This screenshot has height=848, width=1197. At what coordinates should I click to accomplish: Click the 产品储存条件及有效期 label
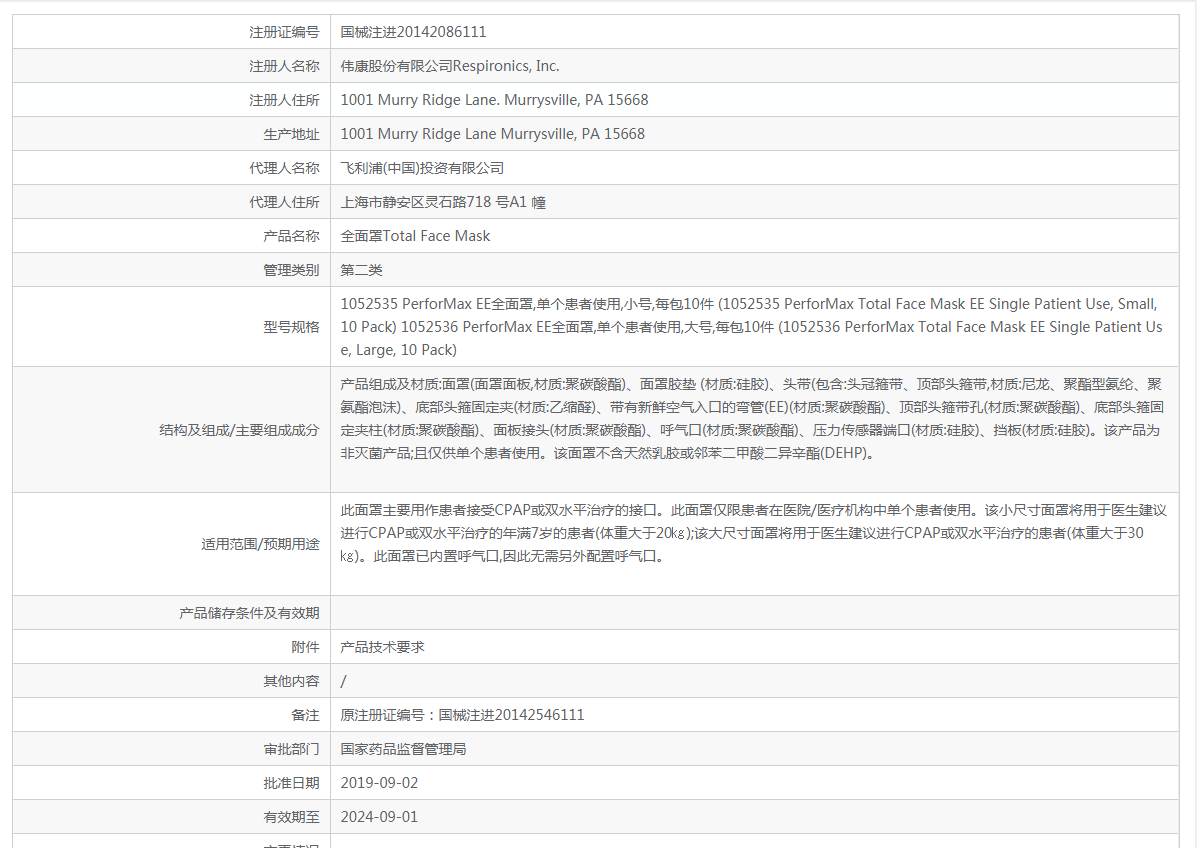click(249, 613)
